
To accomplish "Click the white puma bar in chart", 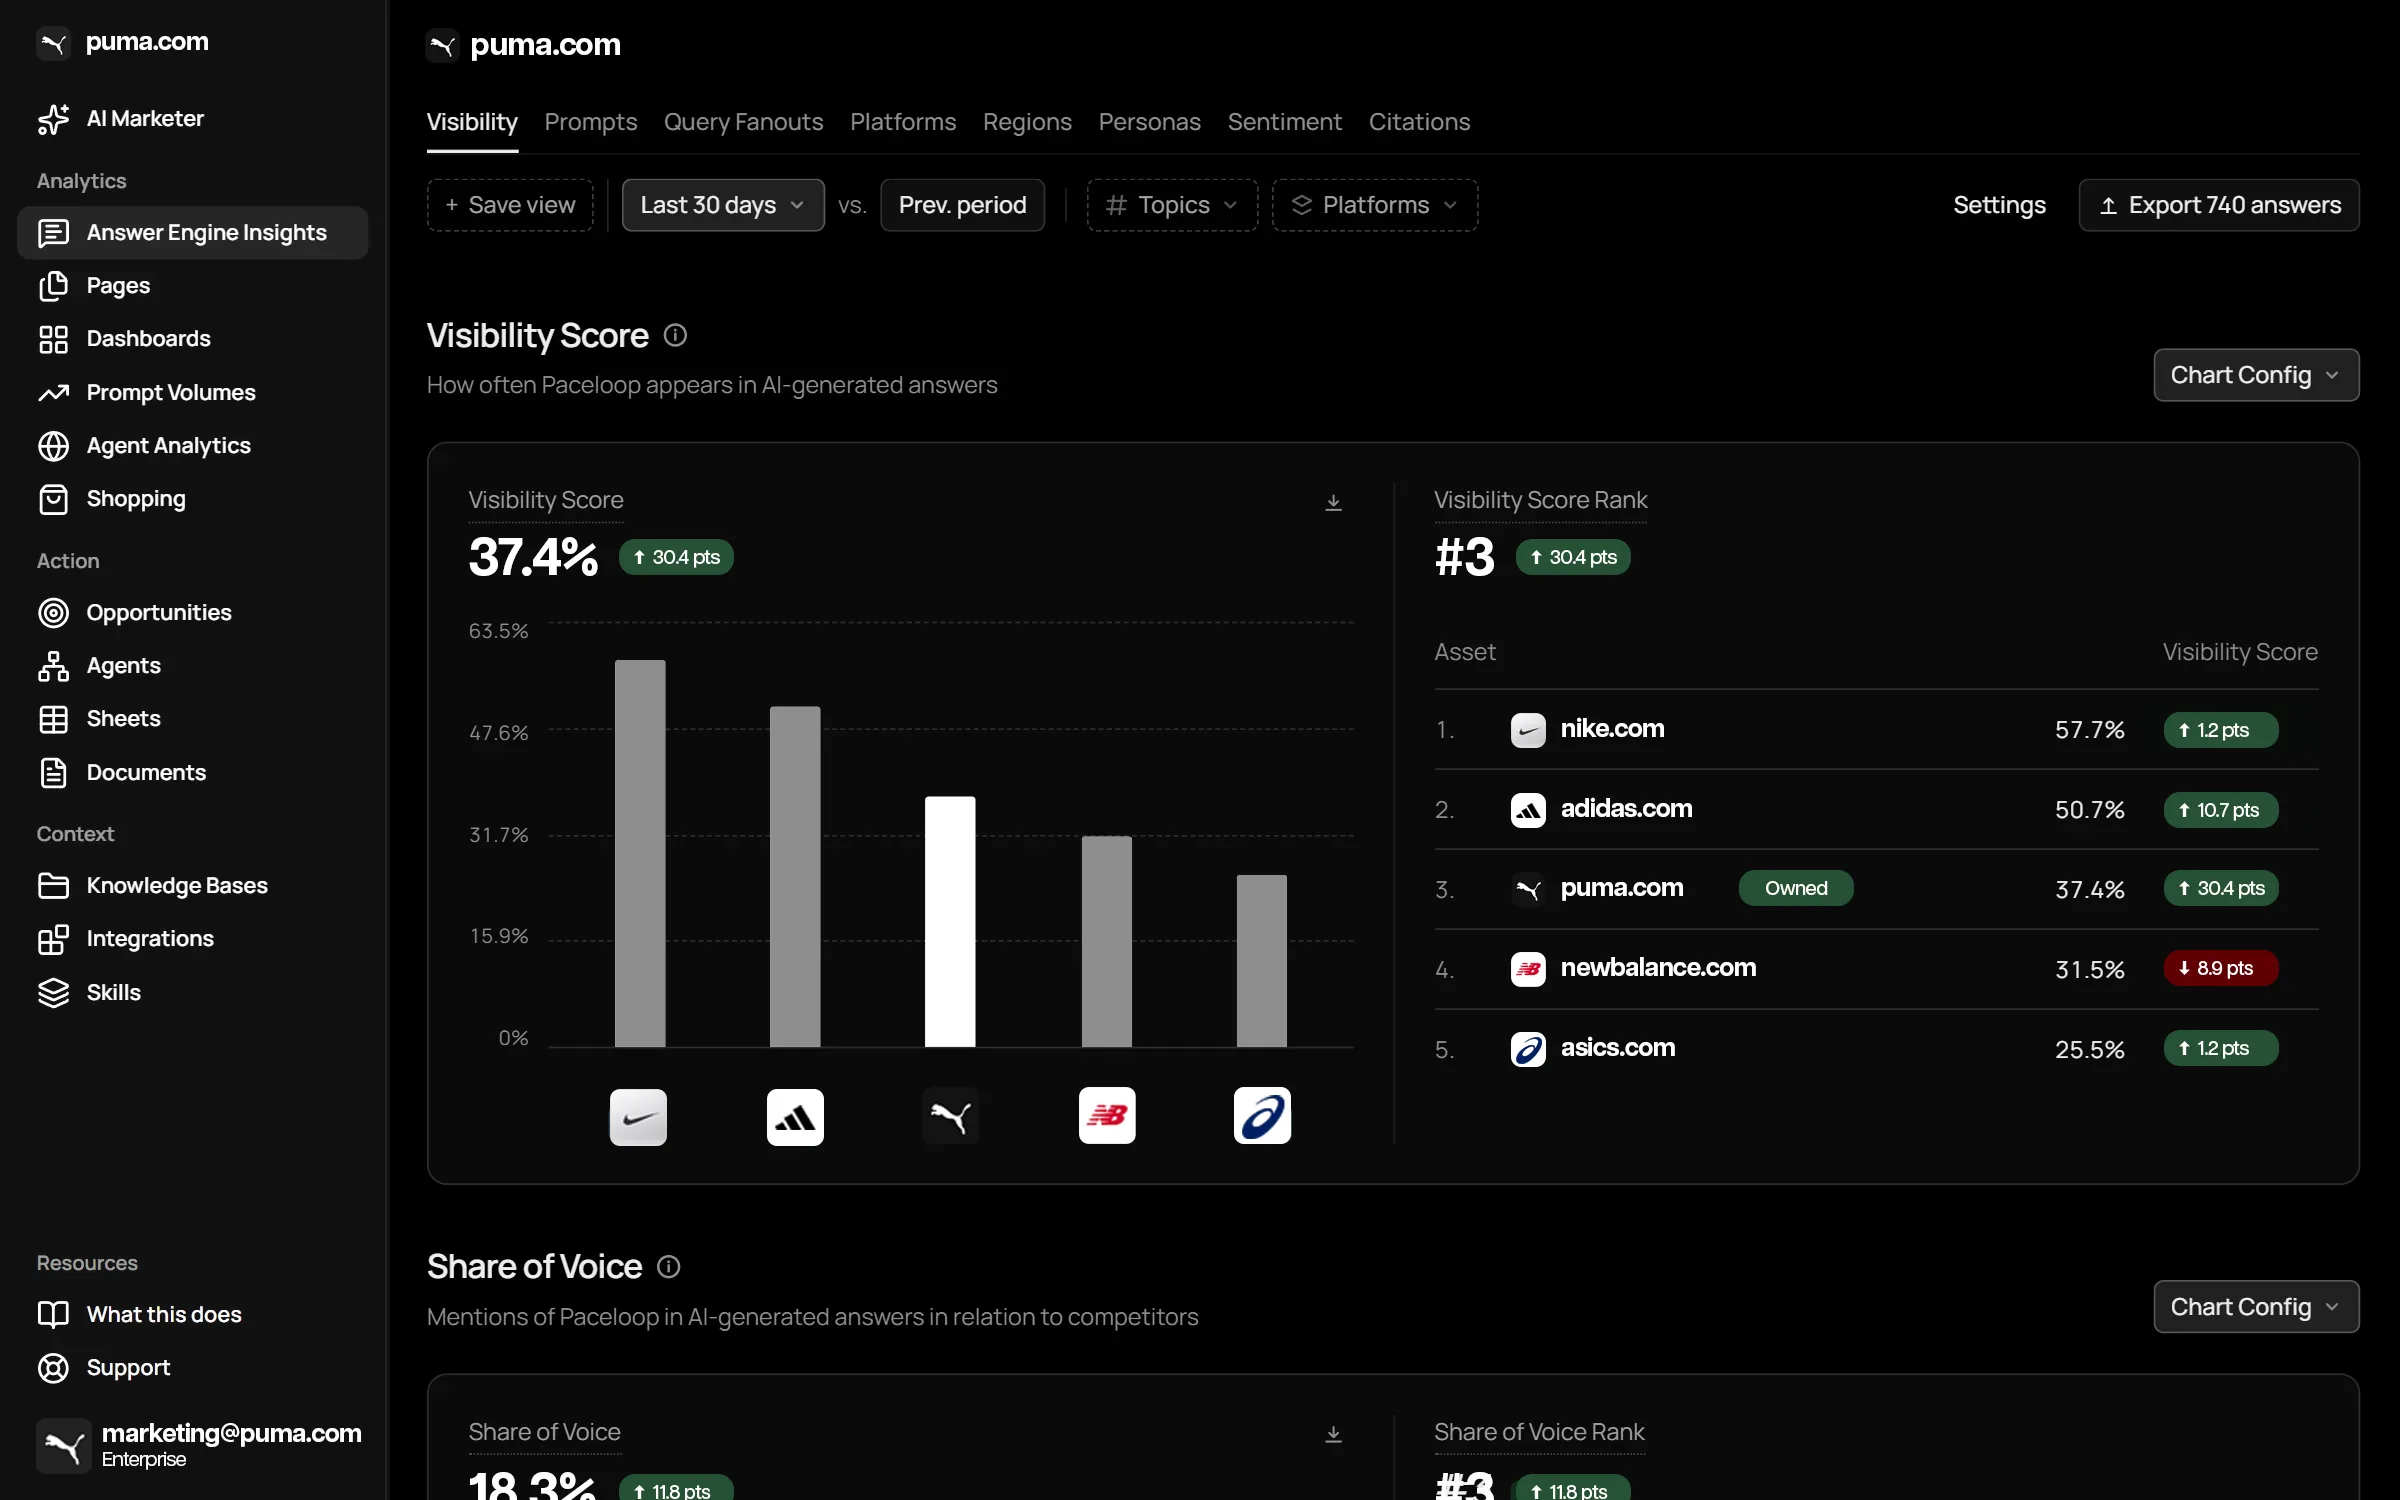I will click(950, 922).
